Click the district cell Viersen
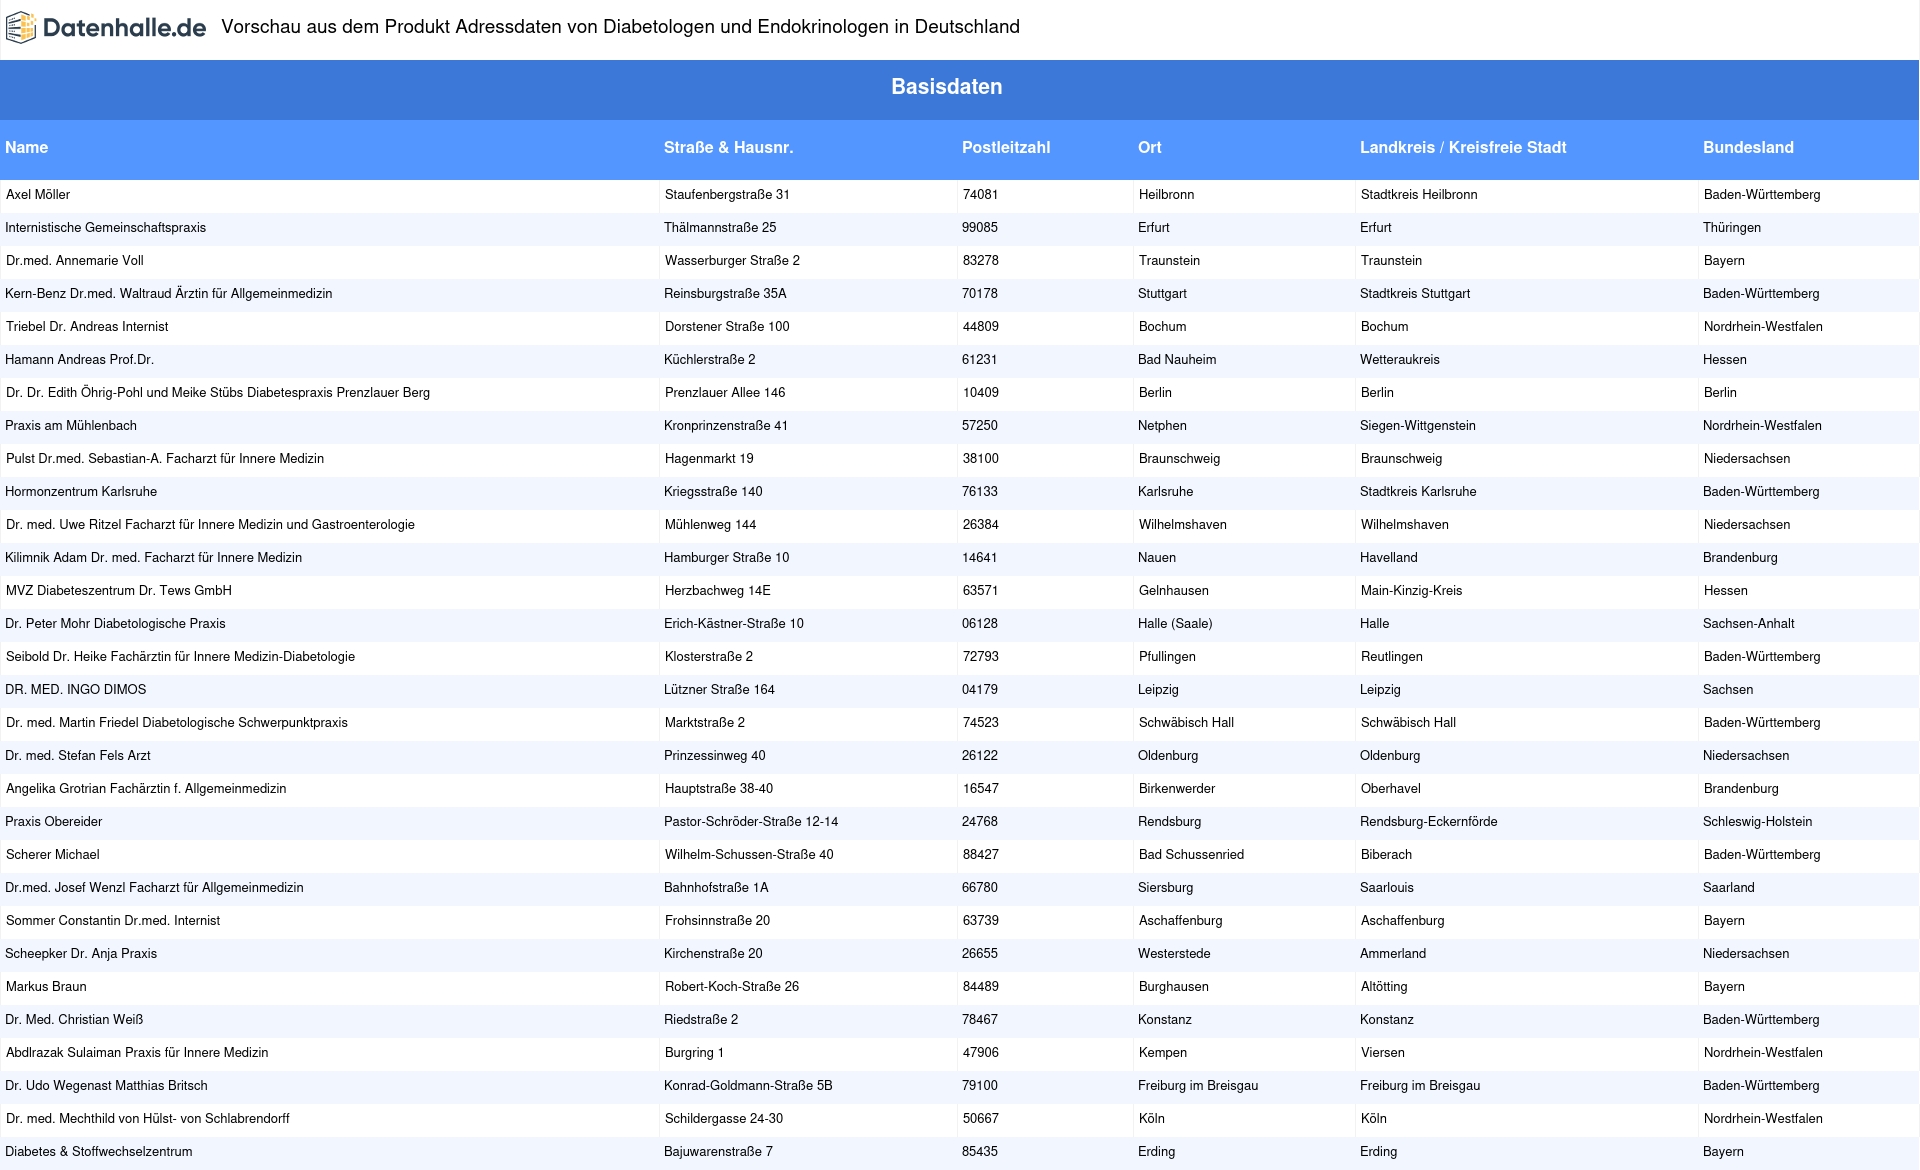Image resolution: width=1920 pixels, height=1170 pixels. (1382, 1053)
